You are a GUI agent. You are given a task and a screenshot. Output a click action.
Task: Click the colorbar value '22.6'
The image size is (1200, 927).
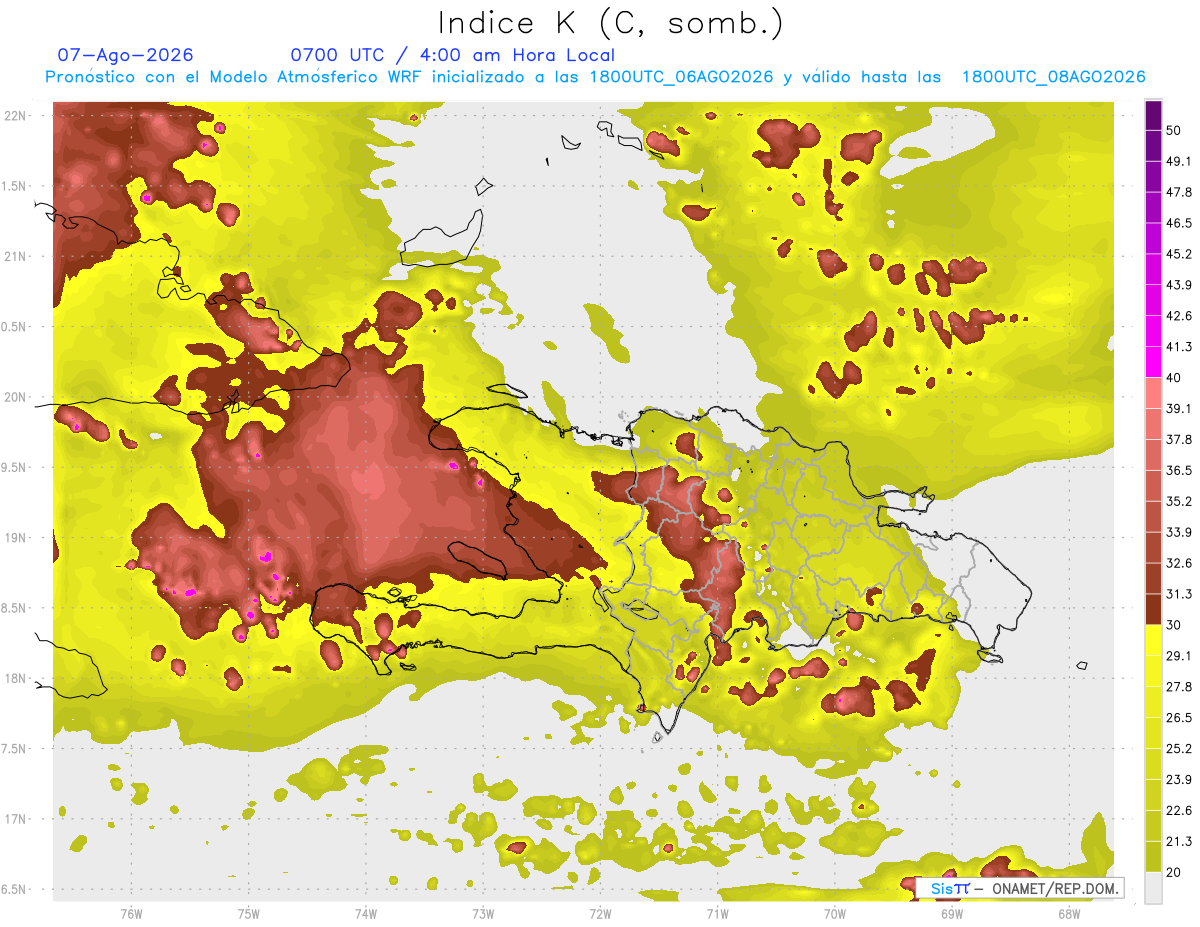click(x=1179, y=810)
